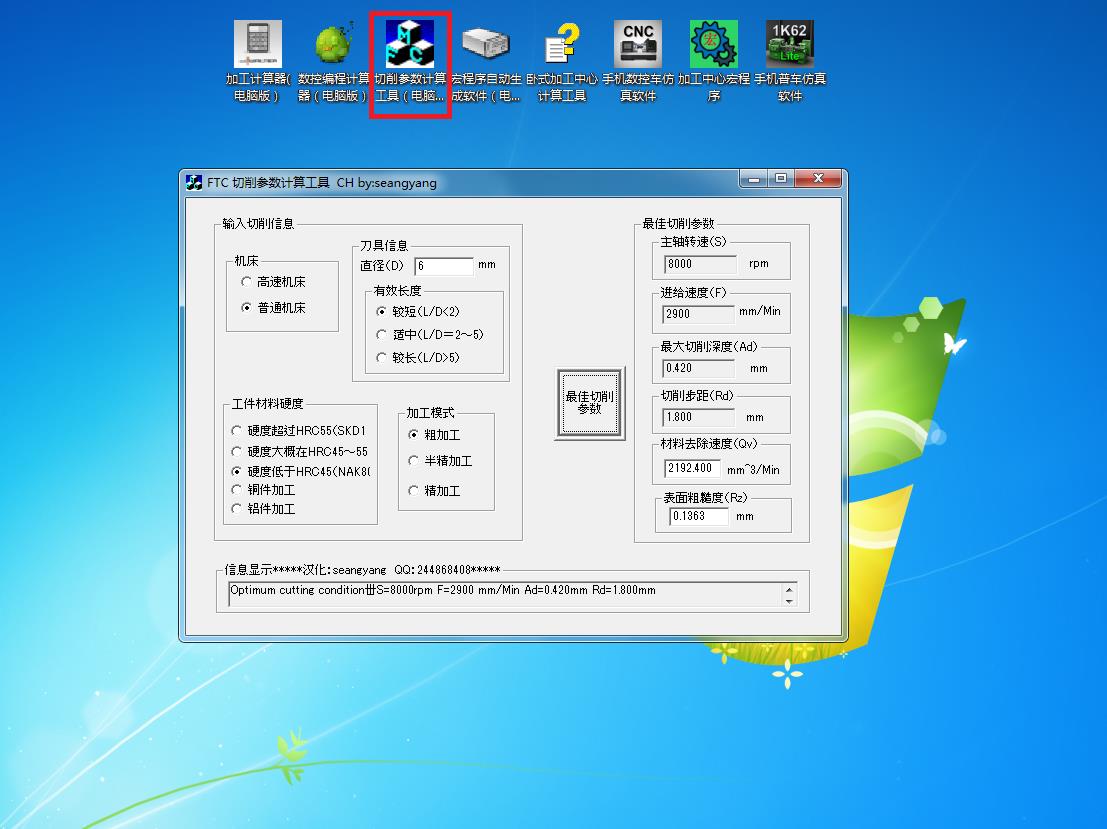
Task: Select 半精加工 machining mode
Action: pos(441,461)
